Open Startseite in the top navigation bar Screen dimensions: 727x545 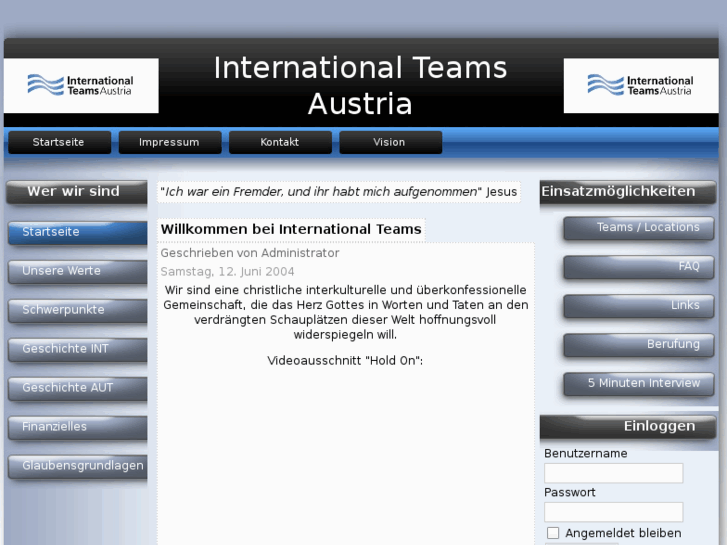[59, 142]
